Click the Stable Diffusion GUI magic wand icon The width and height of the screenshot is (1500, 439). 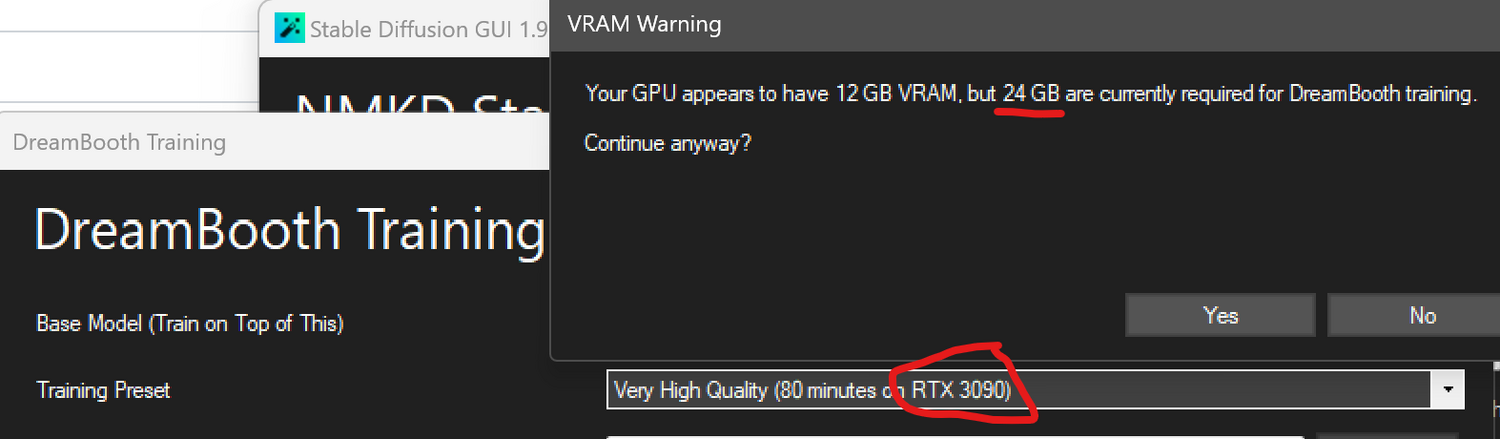pos(290,29)
